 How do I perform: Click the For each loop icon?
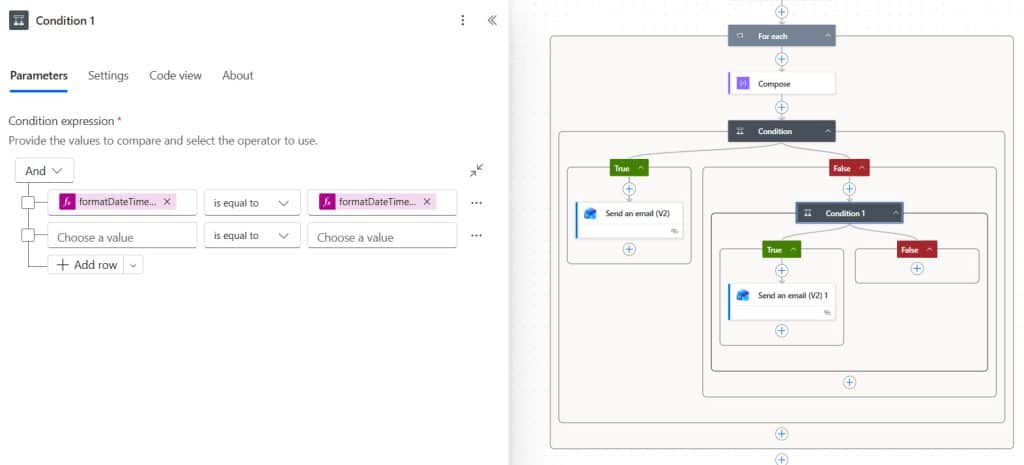(x=740, y=36)
